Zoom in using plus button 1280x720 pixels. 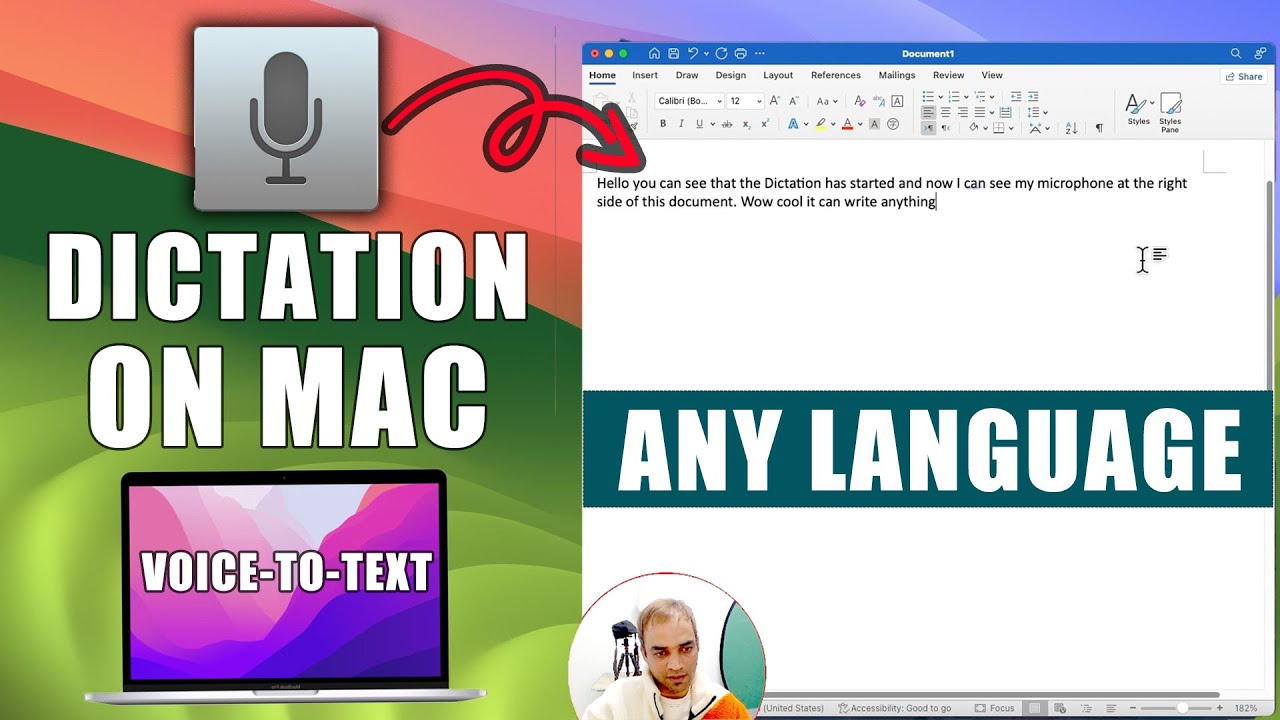(x=1220, y=708)
